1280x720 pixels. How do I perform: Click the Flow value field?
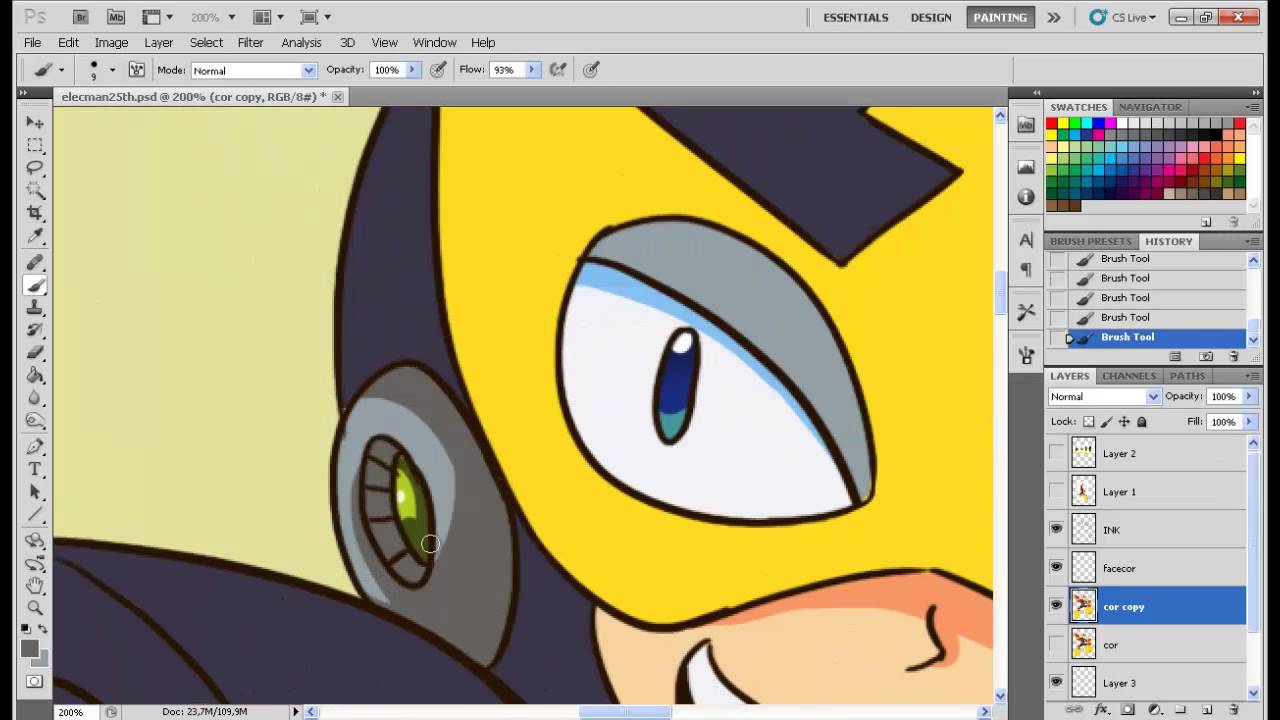(506, 70)
